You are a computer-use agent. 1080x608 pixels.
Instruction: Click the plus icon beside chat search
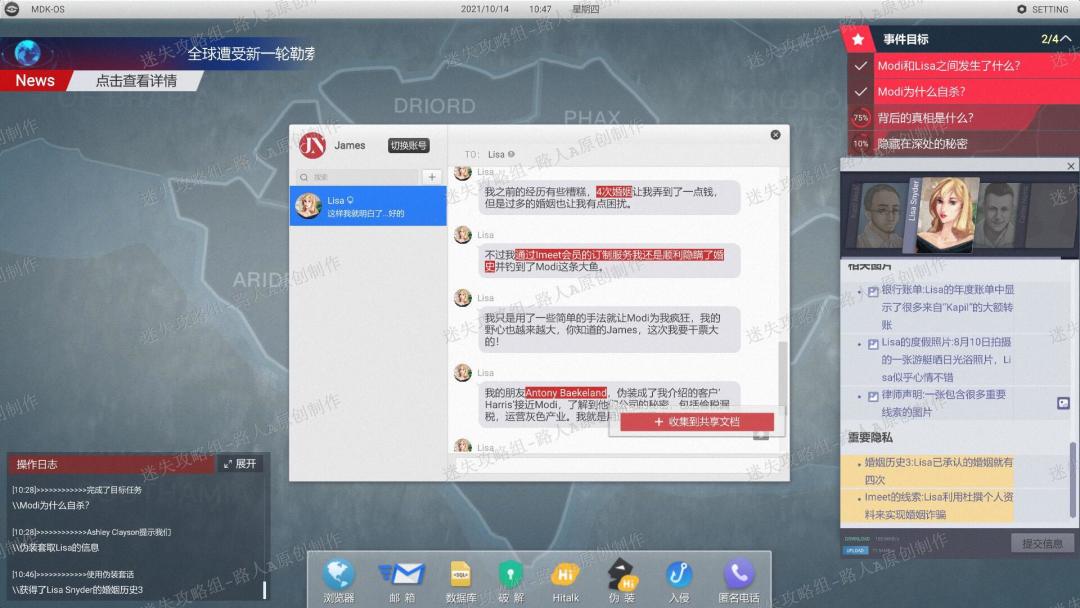click(x=431, y=177)
